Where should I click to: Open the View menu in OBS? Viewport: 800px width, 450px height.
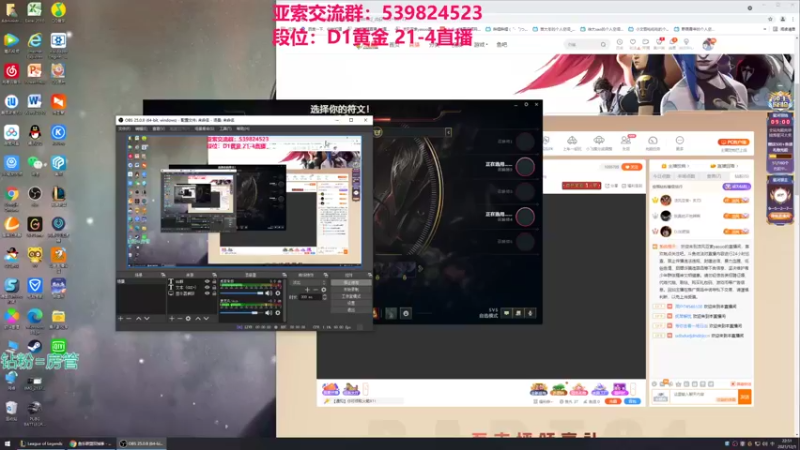point(158,129)
